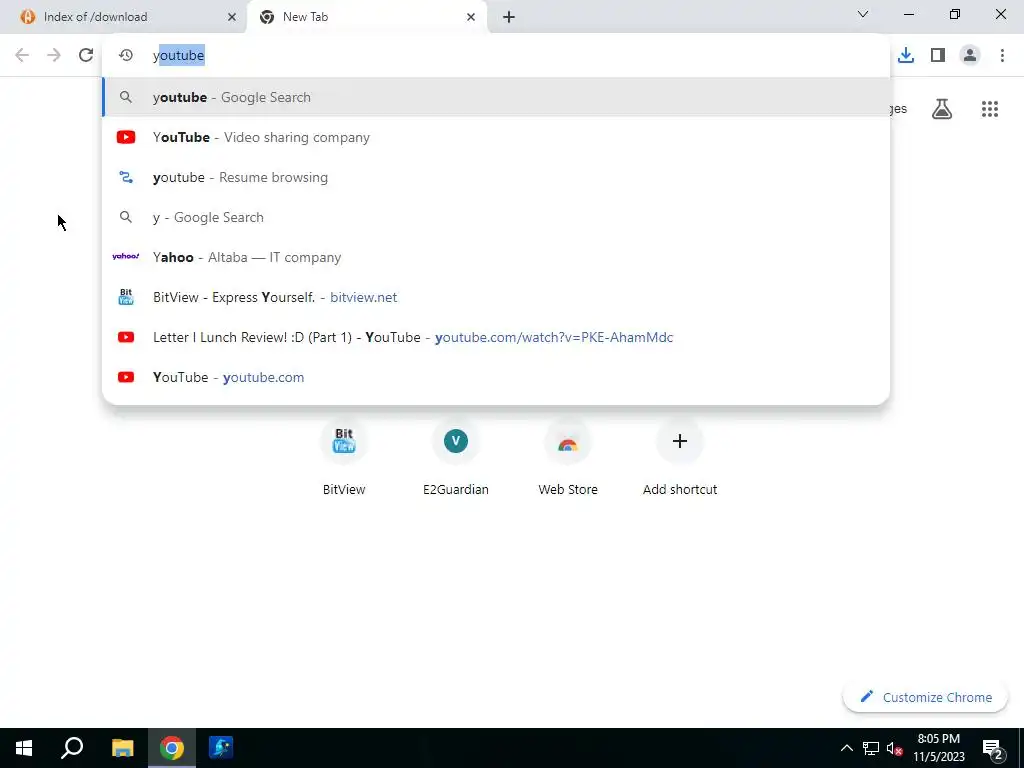1024x768 pixels.
Task: Switch to Index of /download tab
Action: click(x=123, y=17)
